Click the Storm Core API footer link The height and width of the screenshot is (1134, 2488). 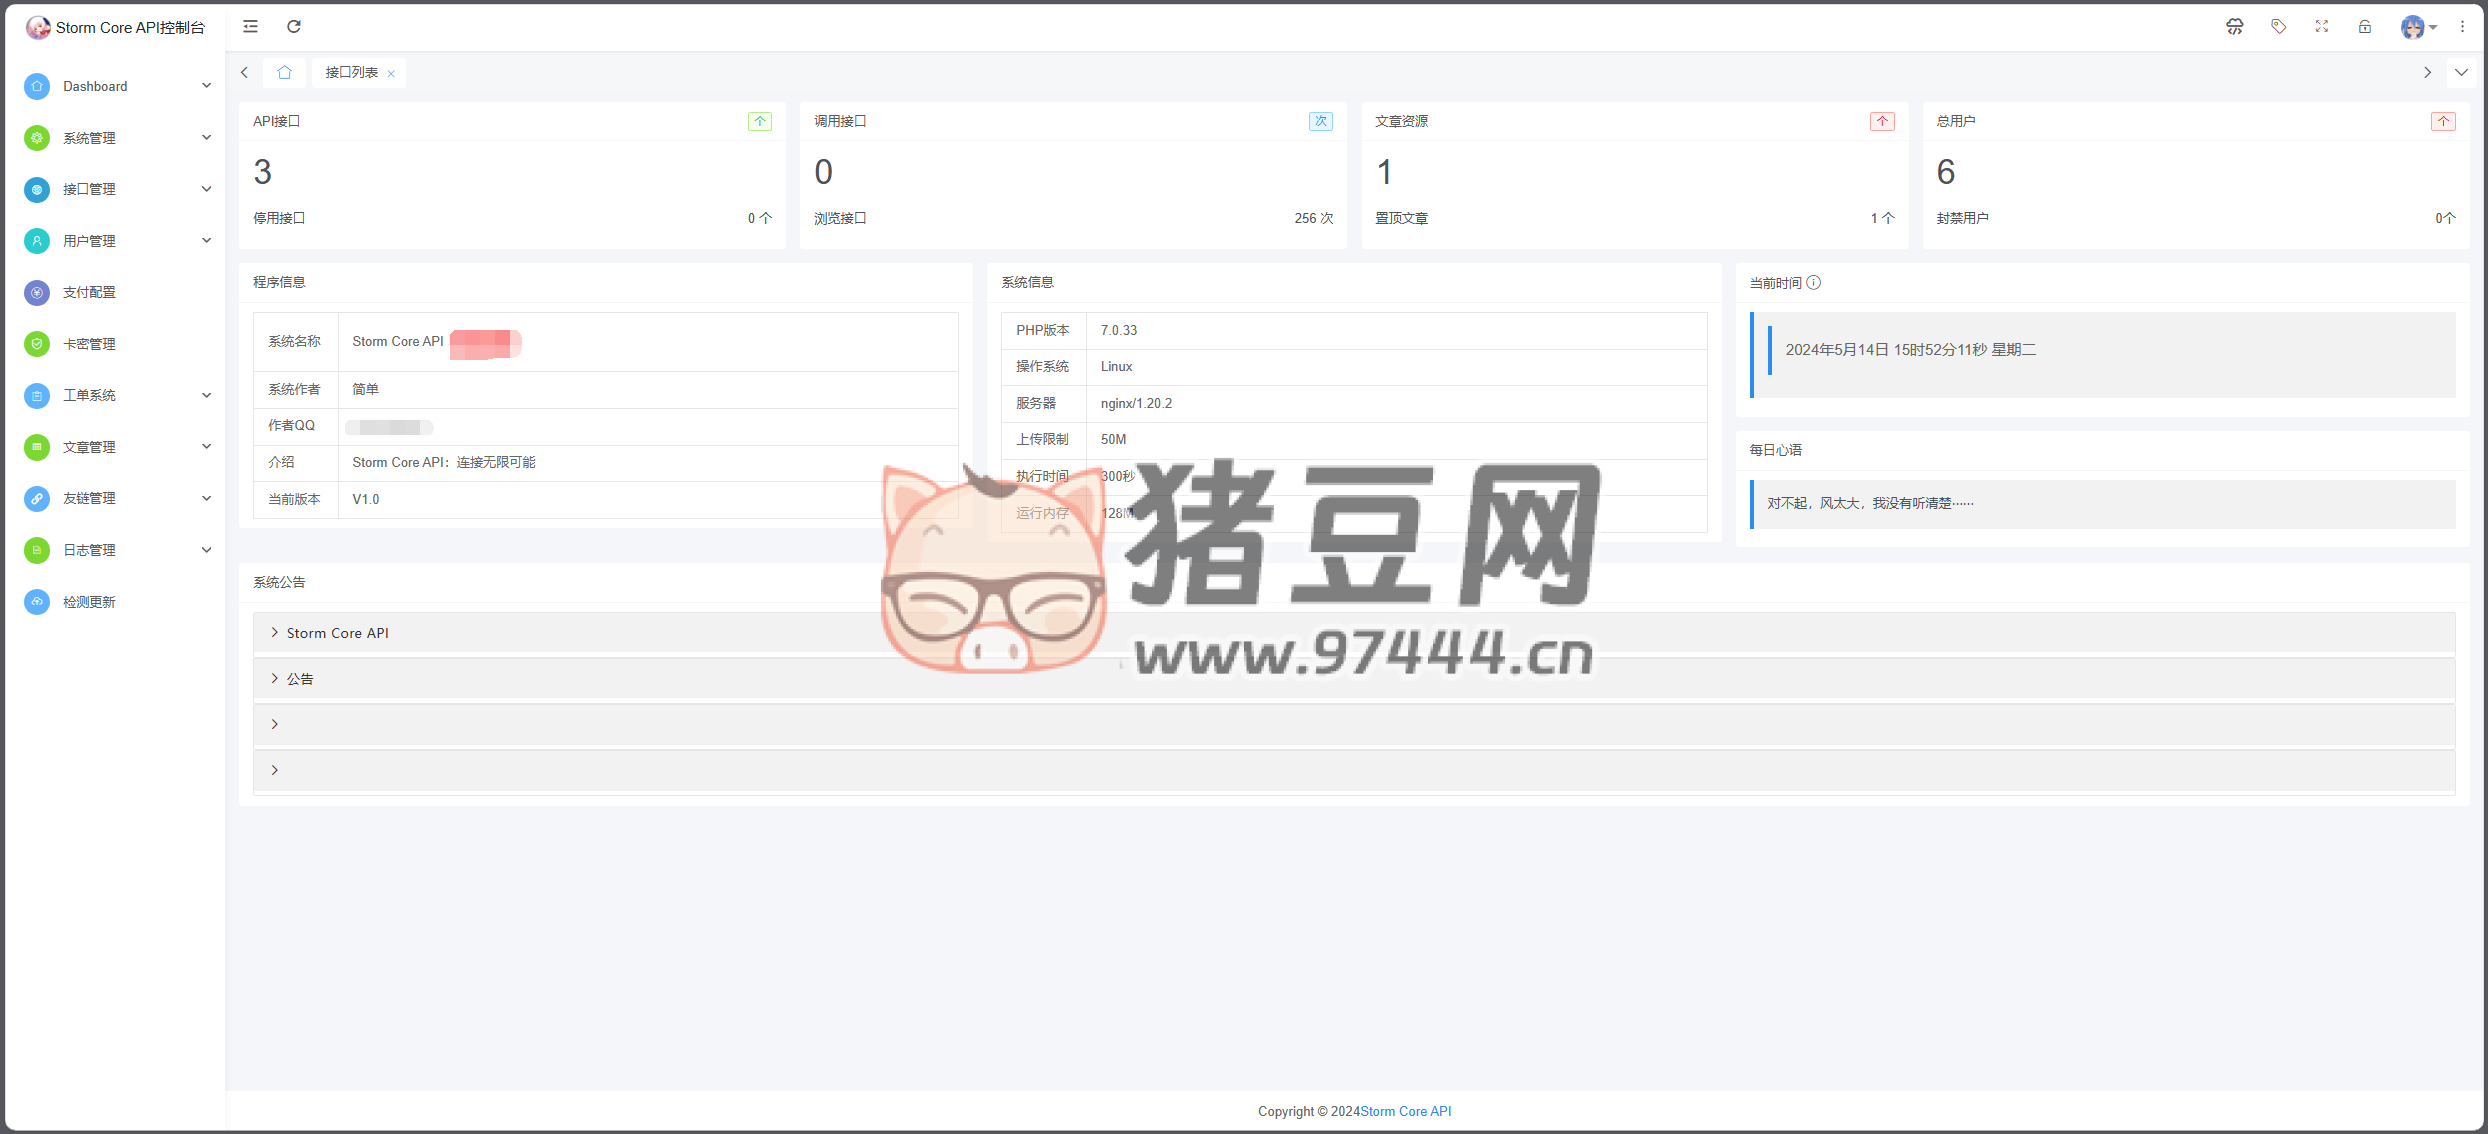pos(1405,1111)
